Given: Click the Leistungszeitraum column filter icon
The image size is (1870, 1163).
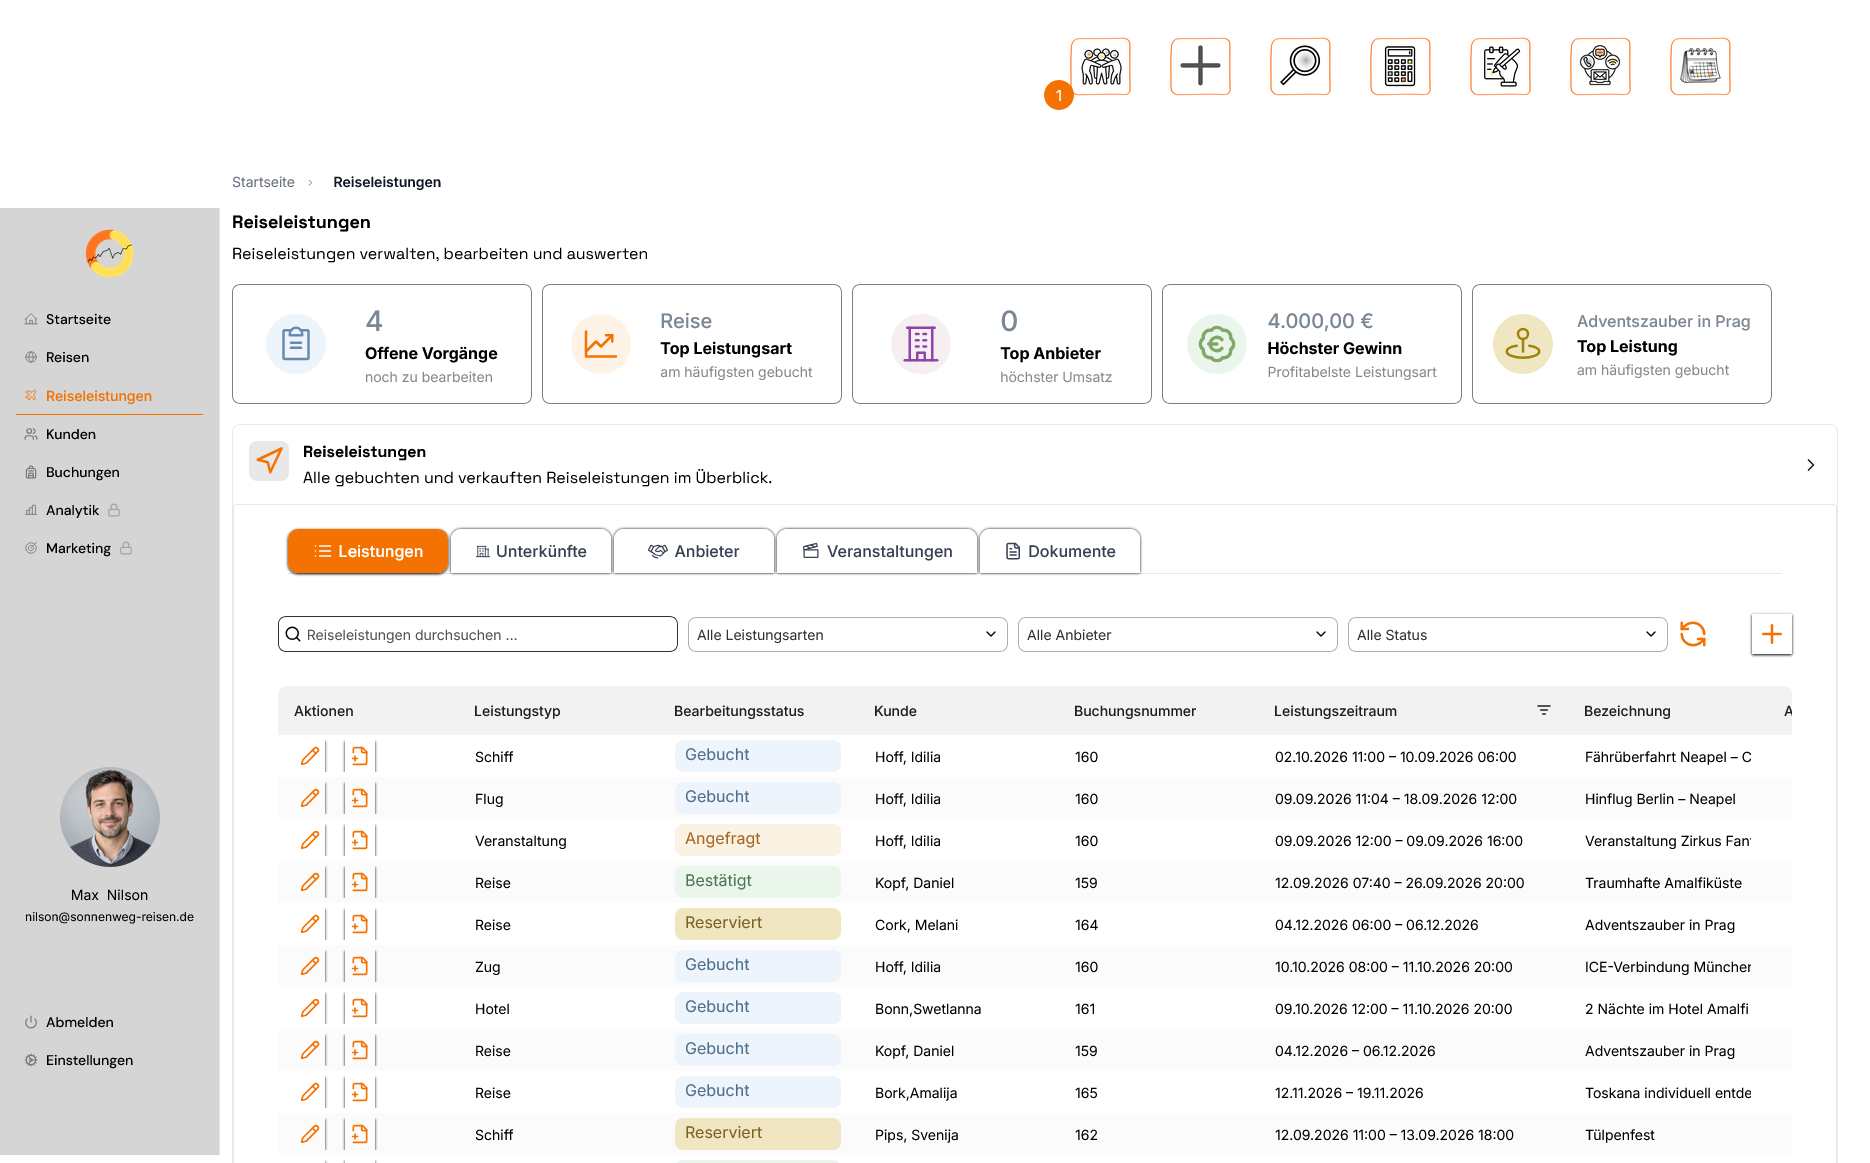Looking at the screenshot, I should 1544,710.
